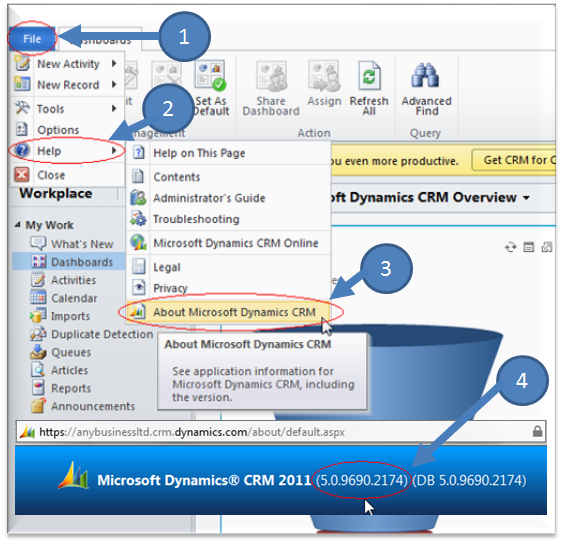The image size is (562, 543).
Task: Click the chart refresh icon
Action: 511,247
